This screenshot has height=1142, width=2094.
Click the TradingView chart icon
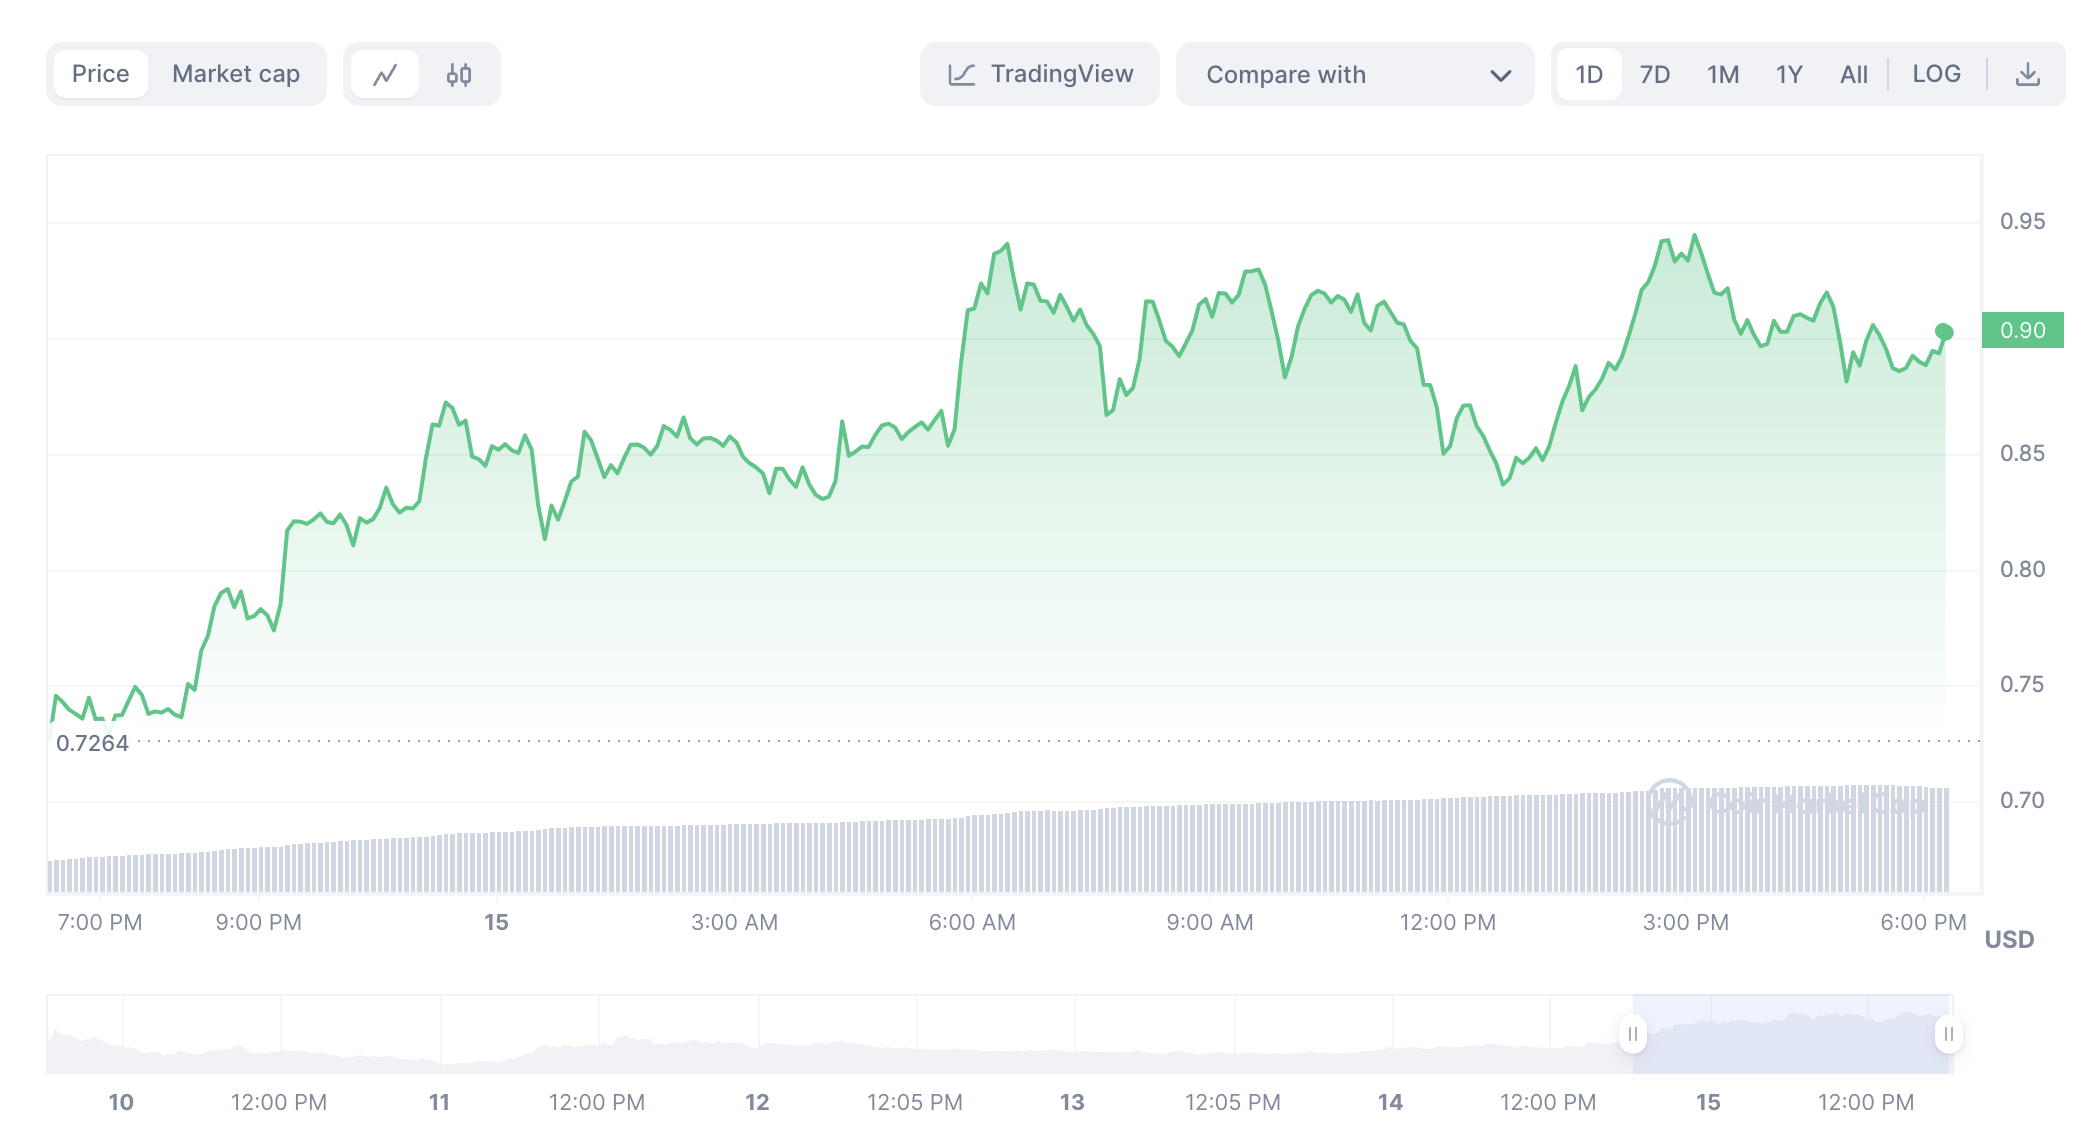(962, 75)
